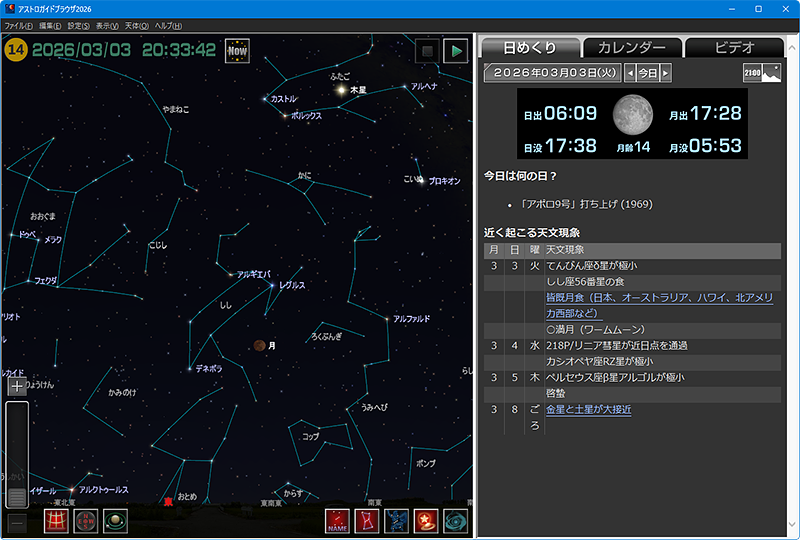The width and height of the screenshot is (800, 540).
Task: Click the red star marker icon
Action: [426, 521]
